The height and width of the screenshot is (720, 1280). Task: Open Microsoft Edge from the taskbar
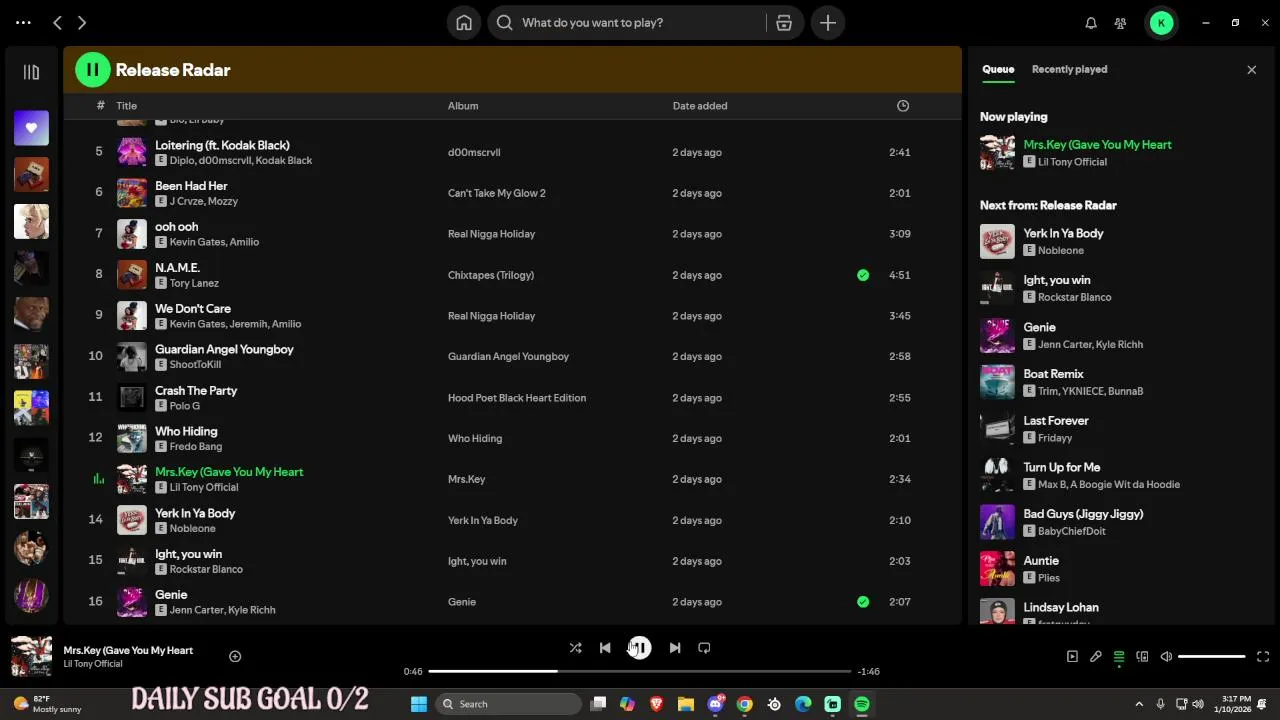(803, 704)
